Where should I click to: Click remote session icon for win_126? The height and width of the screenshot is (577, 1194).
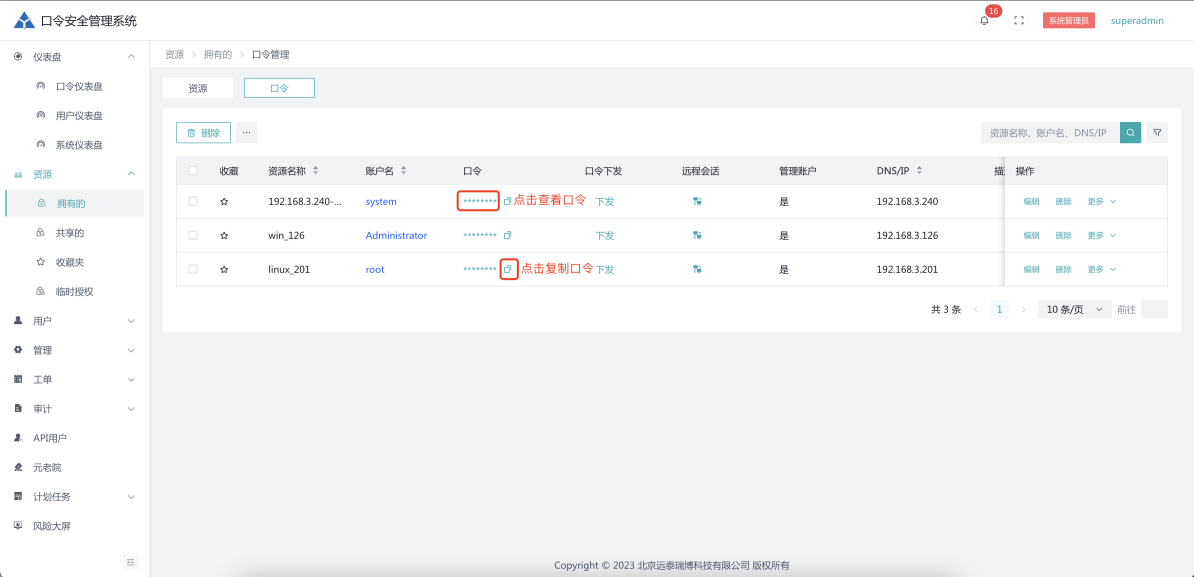click(x=697, y=235)
